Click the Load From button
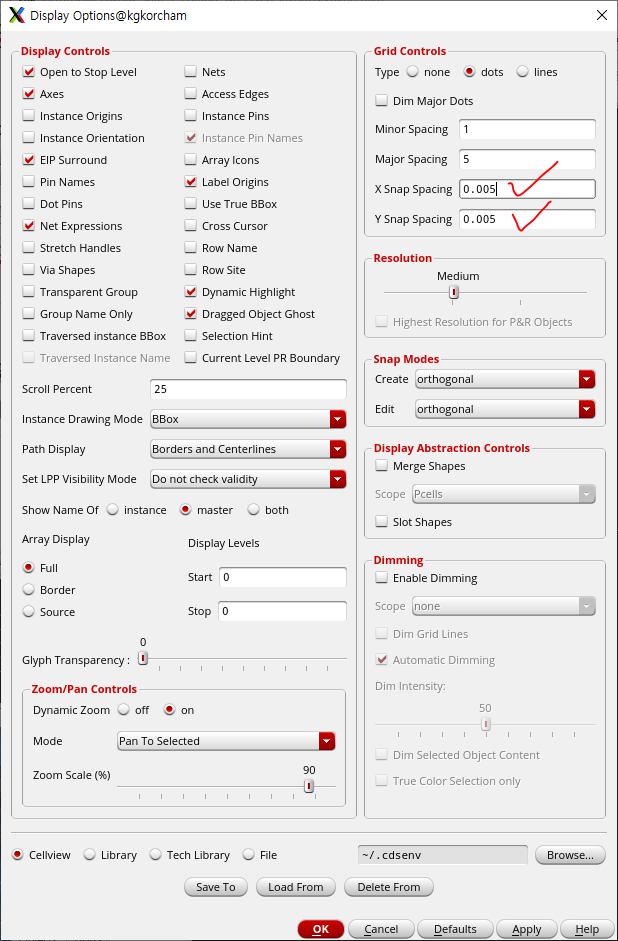 click(296, 887)
